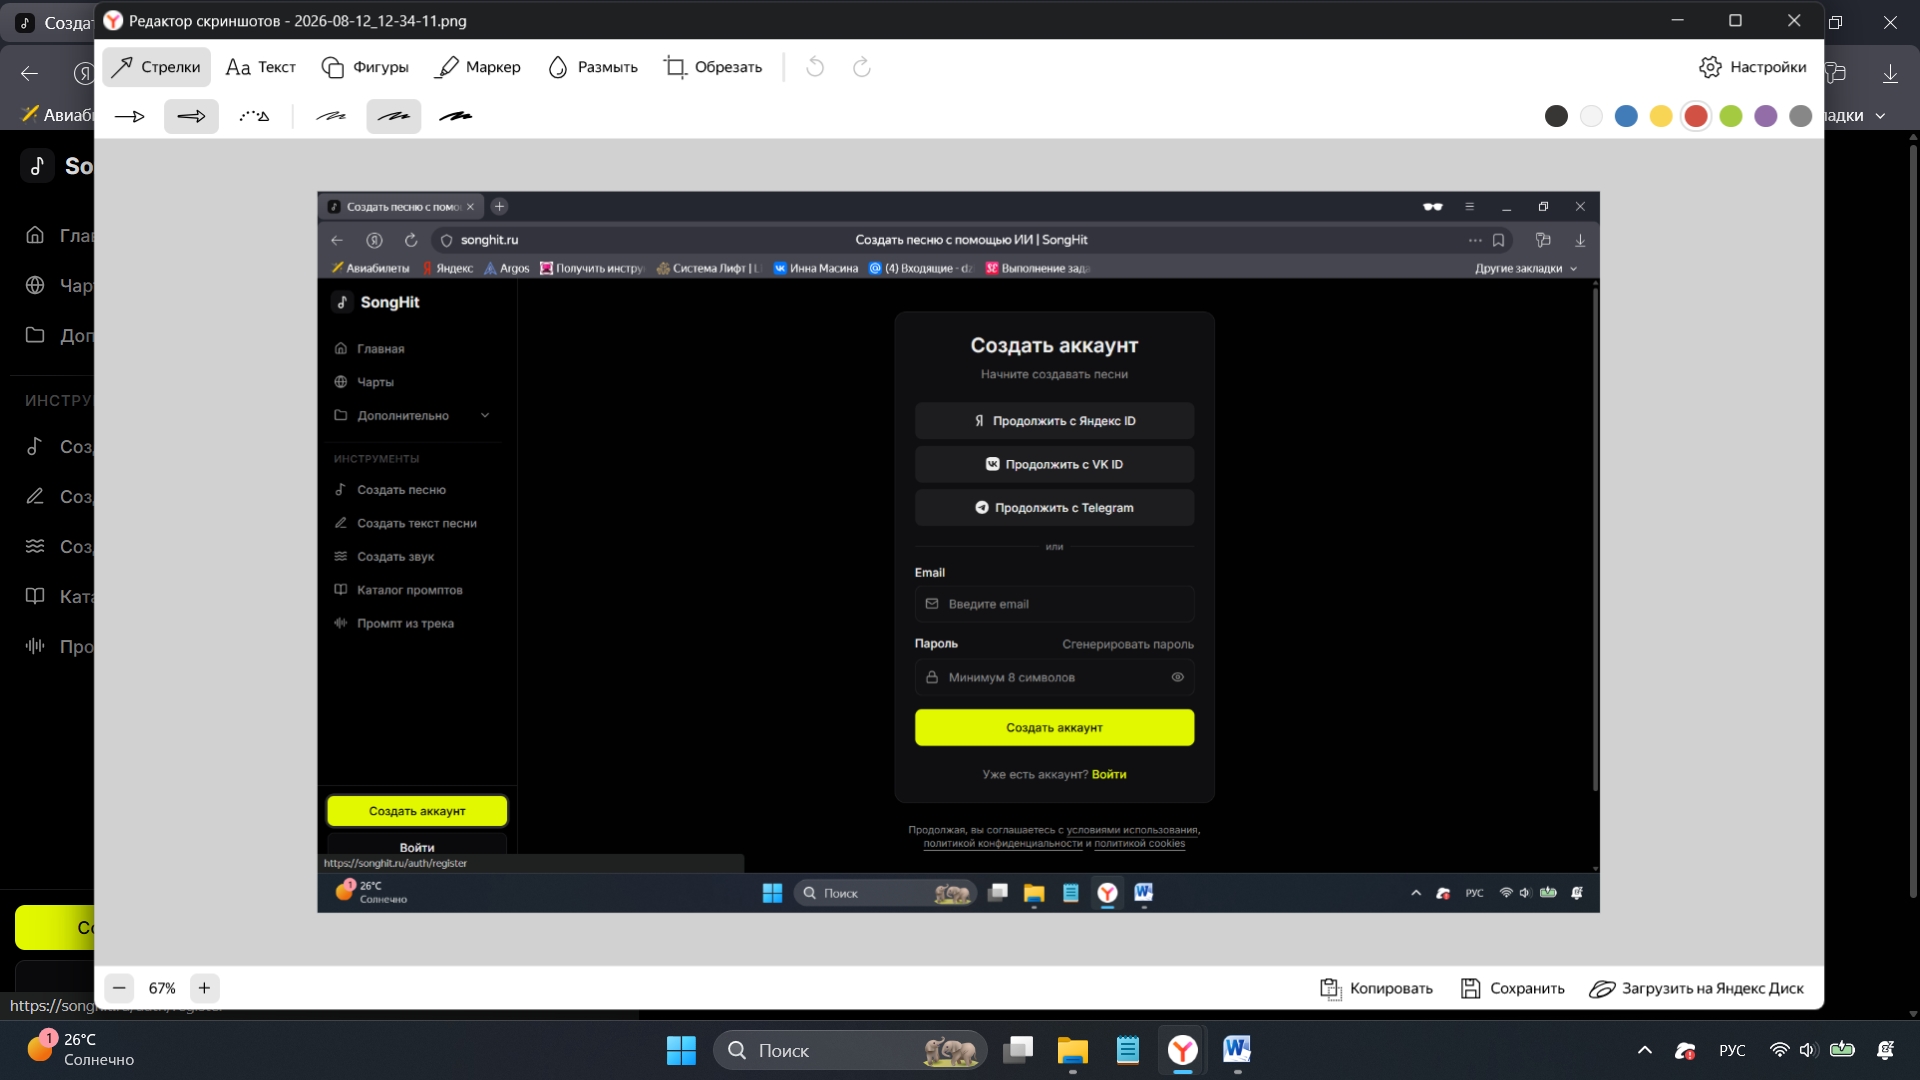
Task: Expand the hidden tray icons chevron
Action: pyautogui.click(x=1645, y=1050)
